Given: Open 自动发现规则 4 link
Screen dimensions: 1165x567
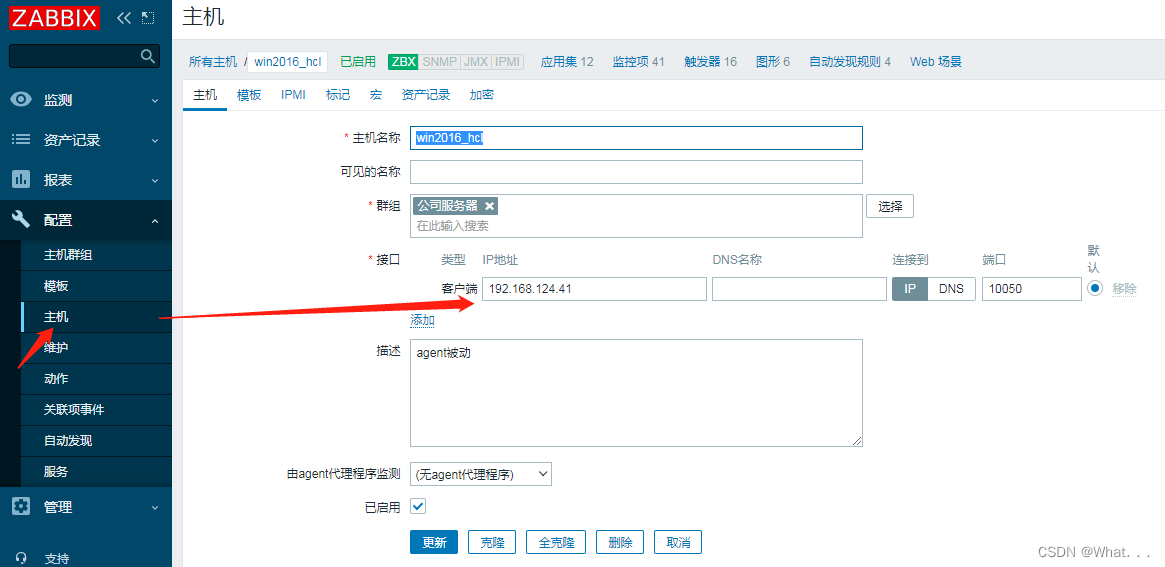Looking at the screenshot, I should 850,62.
